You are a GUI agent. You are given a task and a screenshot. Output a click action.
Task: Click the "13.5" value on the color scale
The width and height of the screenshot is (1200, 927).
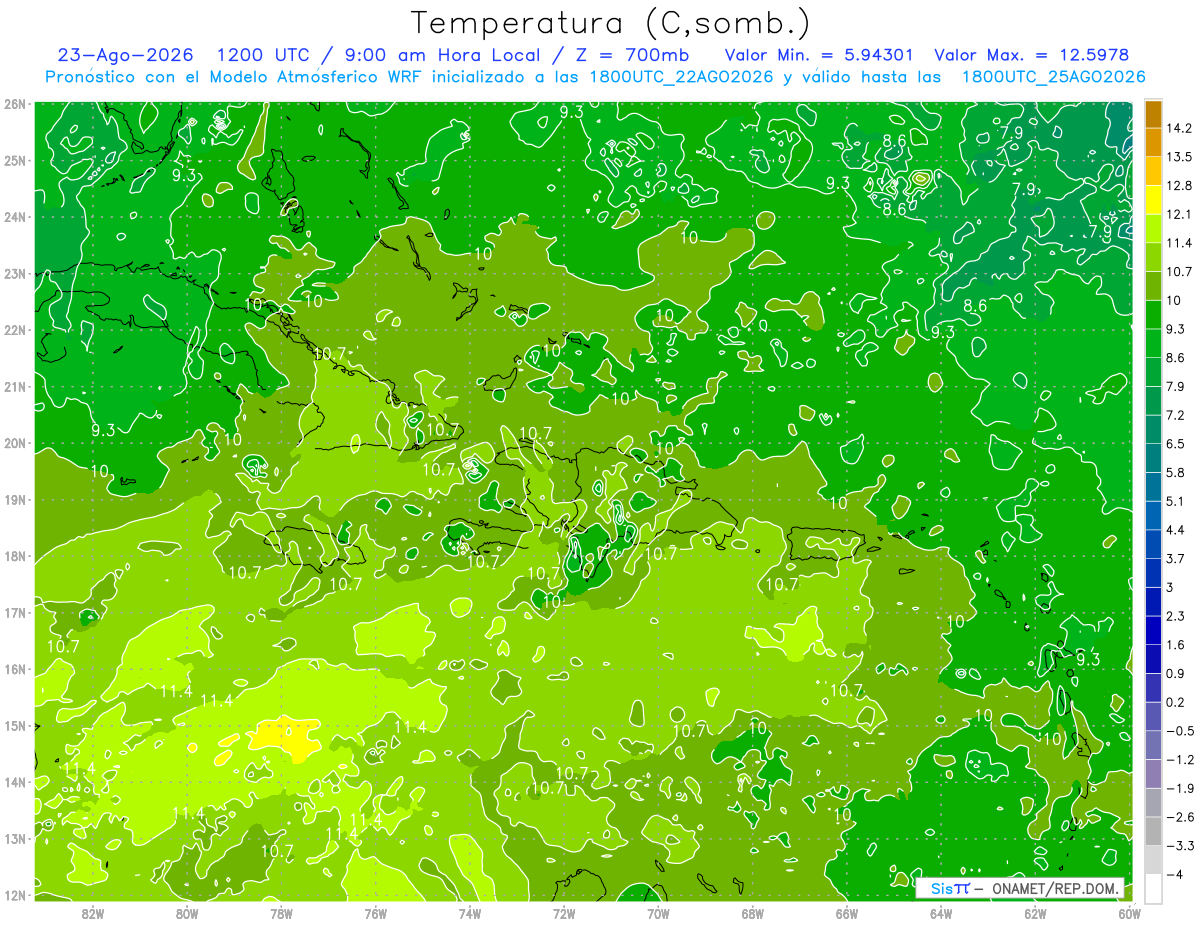coord(1179,157)
